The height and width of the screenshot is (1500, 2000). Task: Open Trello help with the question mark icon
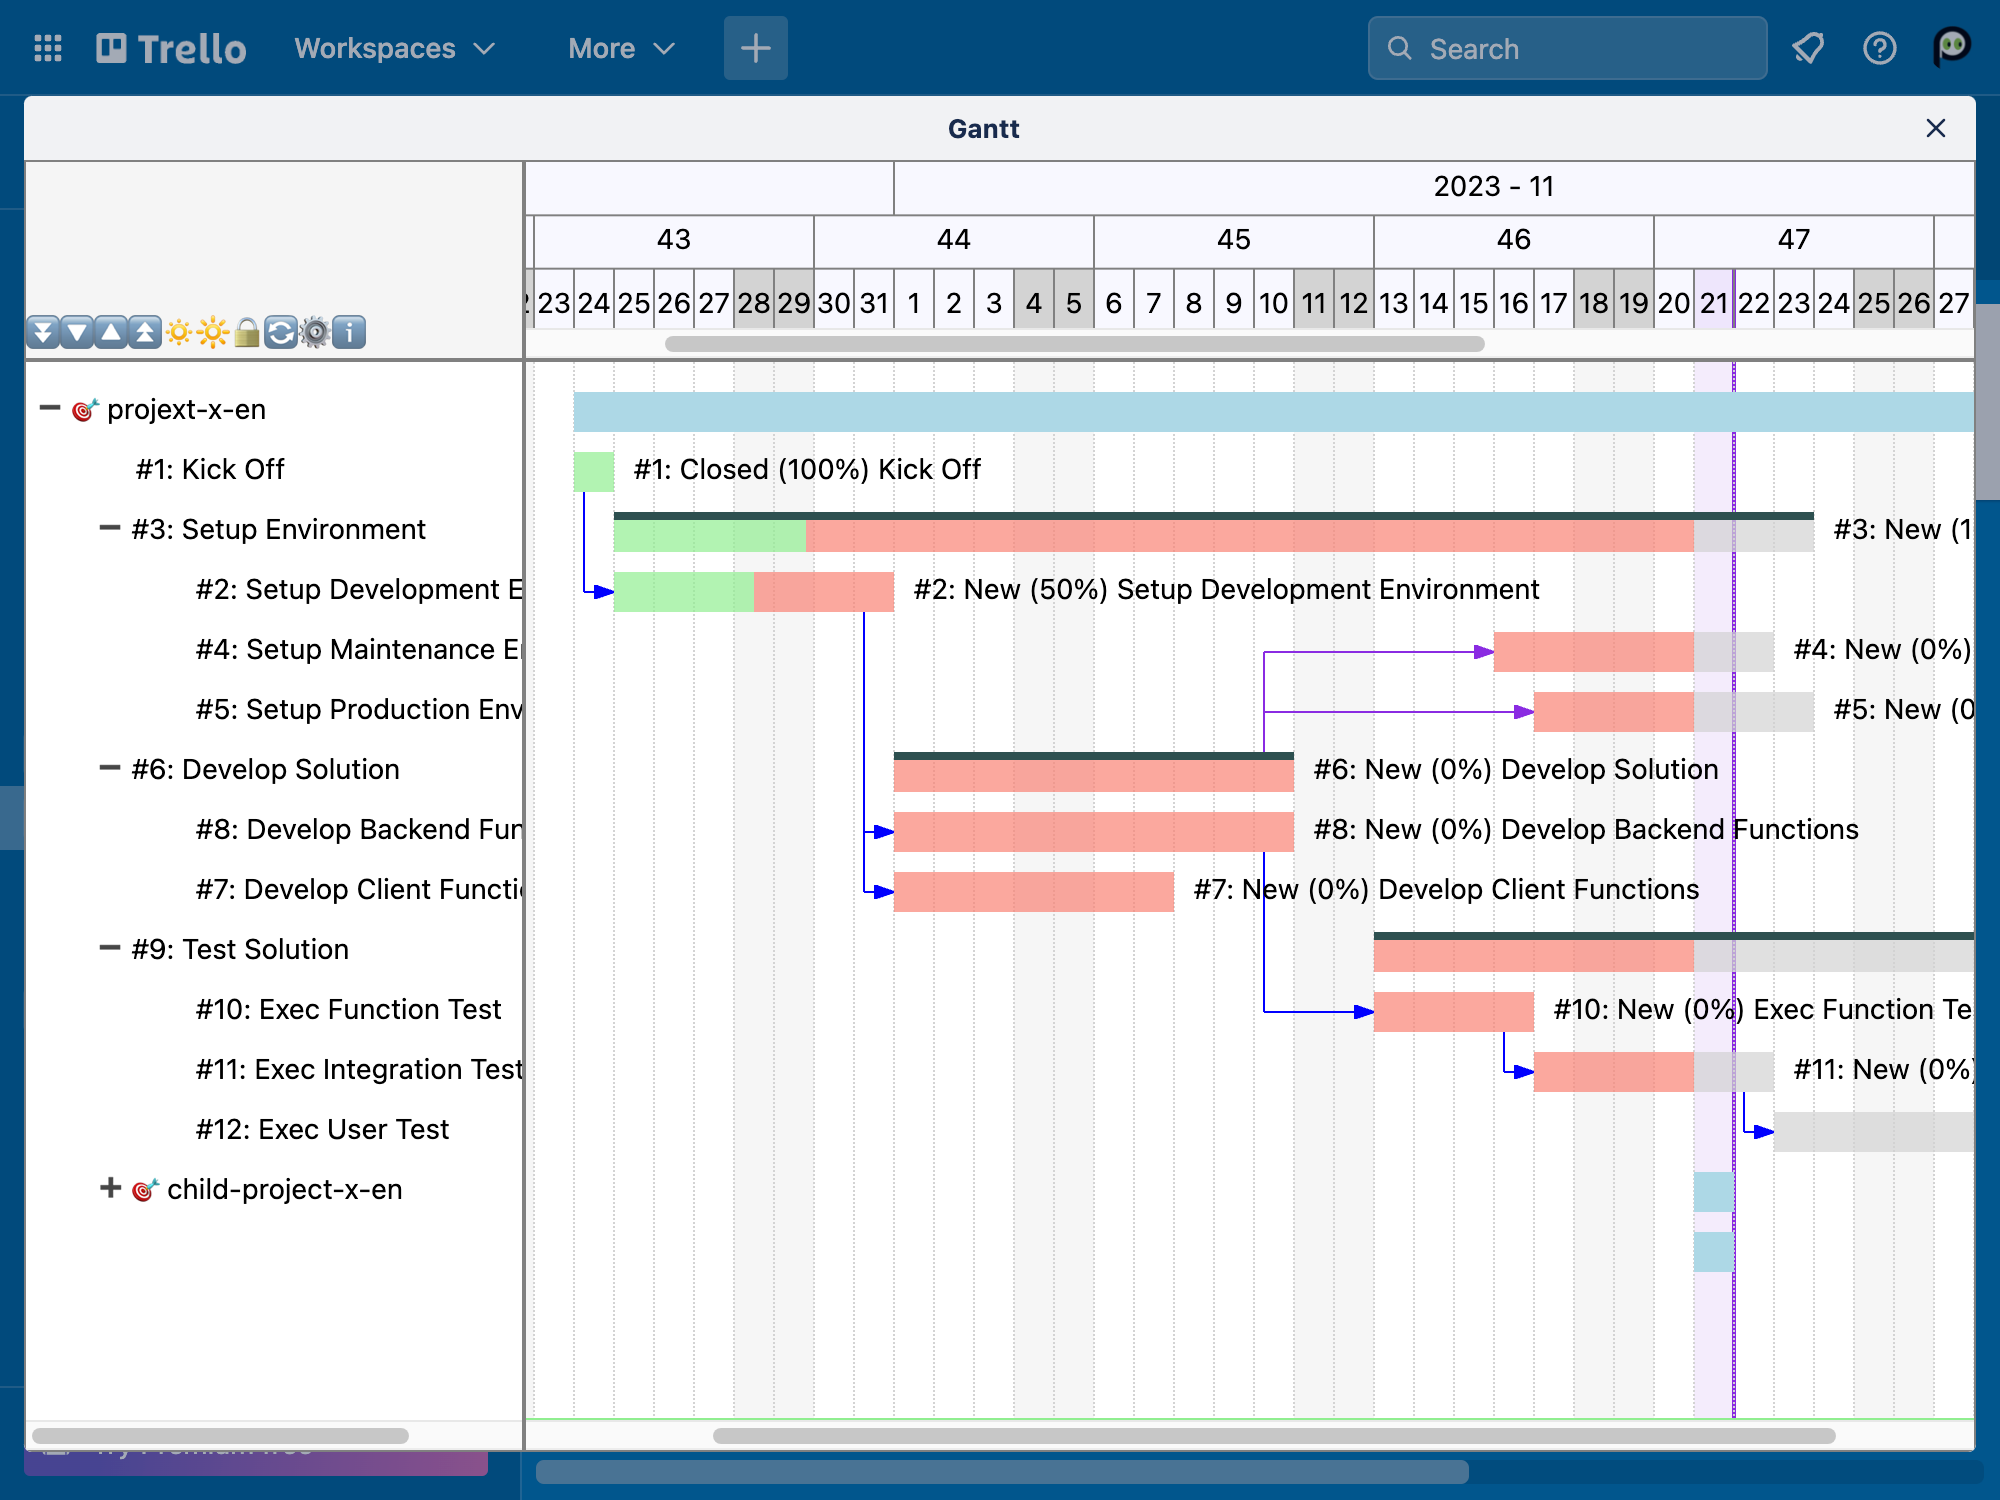coord(1881,47)
